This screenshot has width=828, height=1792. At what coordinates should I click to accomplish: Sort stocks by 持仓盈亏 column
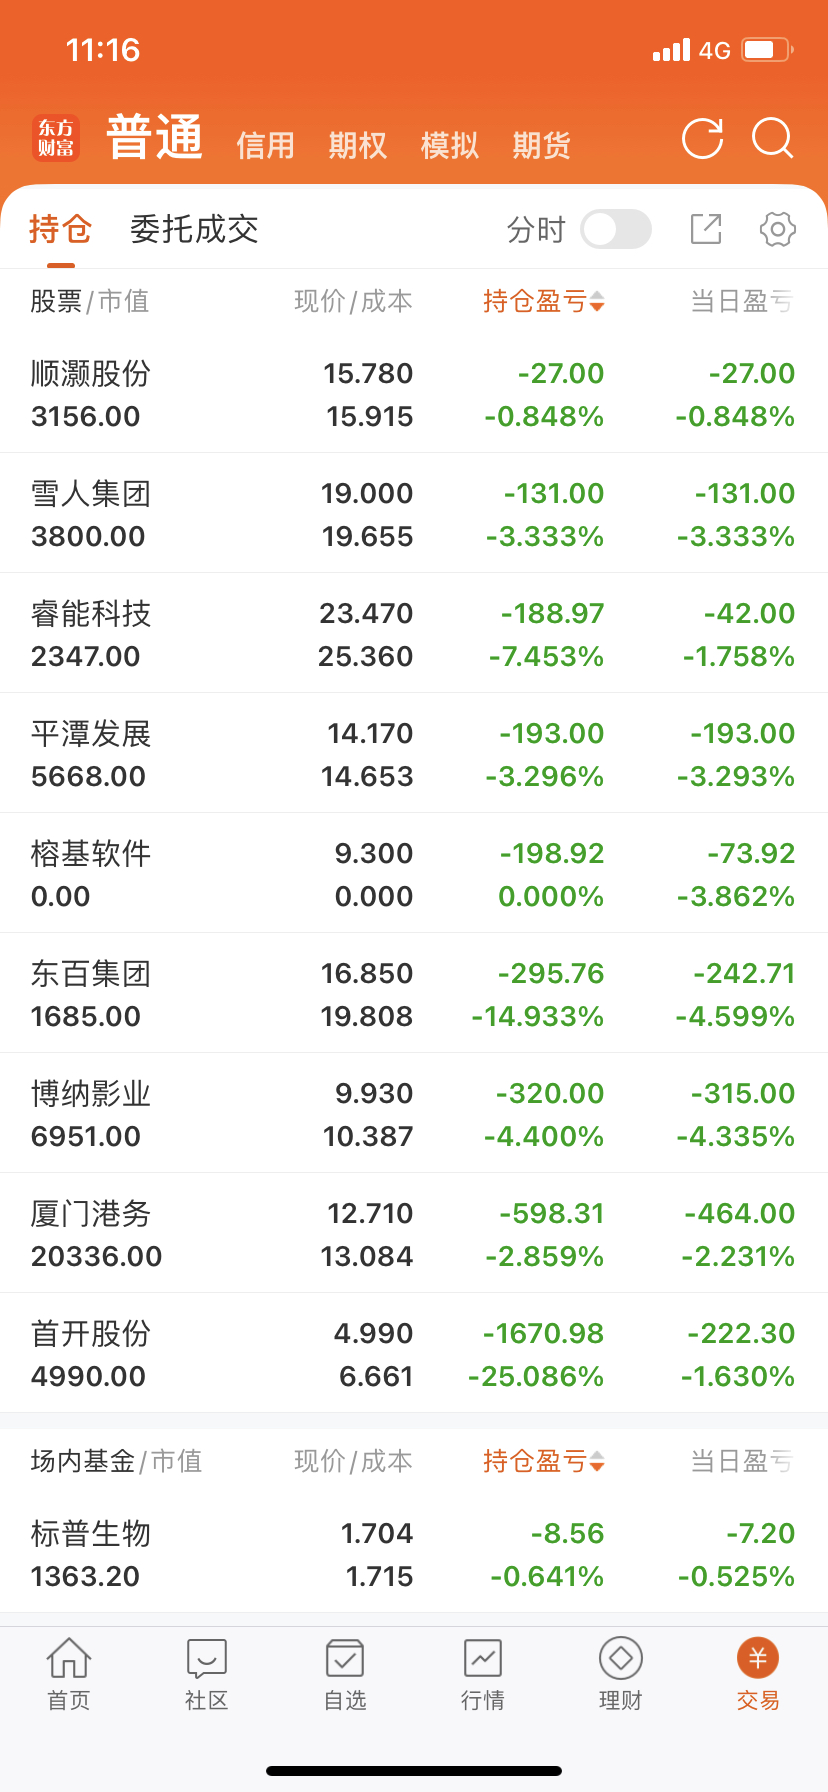click(543, 301)
